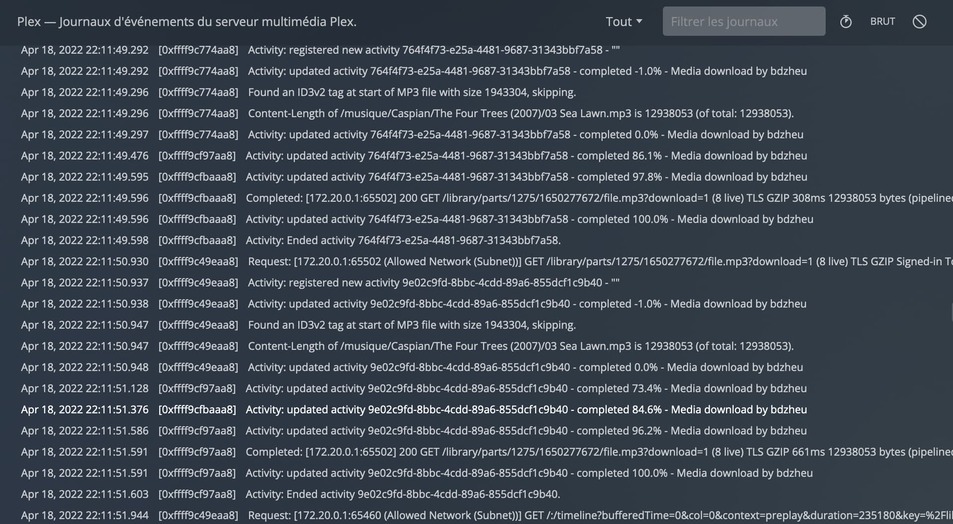This screenshot has height=524, width=953.
Task: Click the 'Completed' GET entry with 661ms
Action: tap(598, 452)
